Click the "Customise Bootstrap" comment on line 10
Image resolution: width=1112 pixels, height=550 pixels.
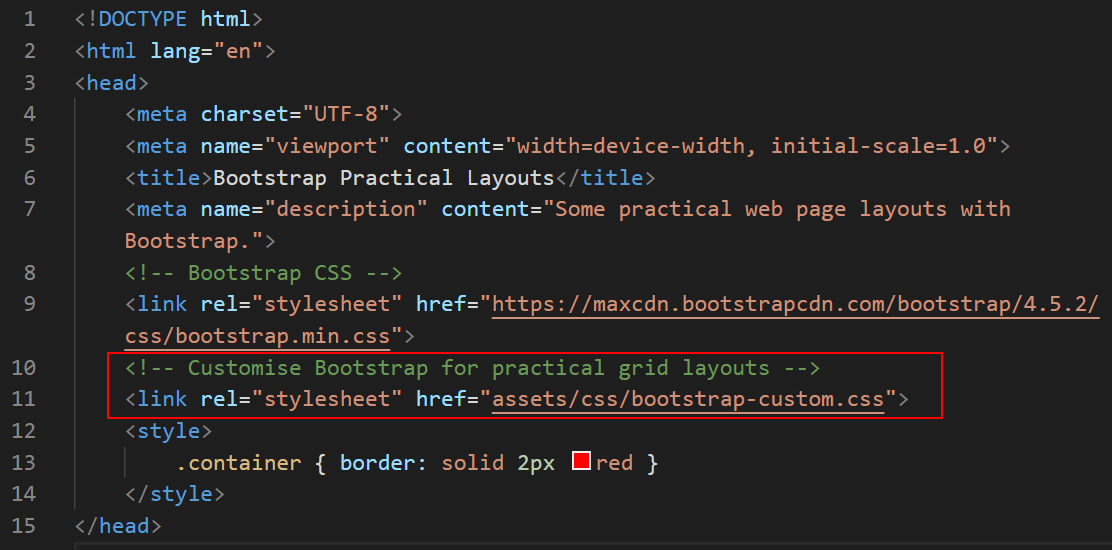(x=472, y=368)
